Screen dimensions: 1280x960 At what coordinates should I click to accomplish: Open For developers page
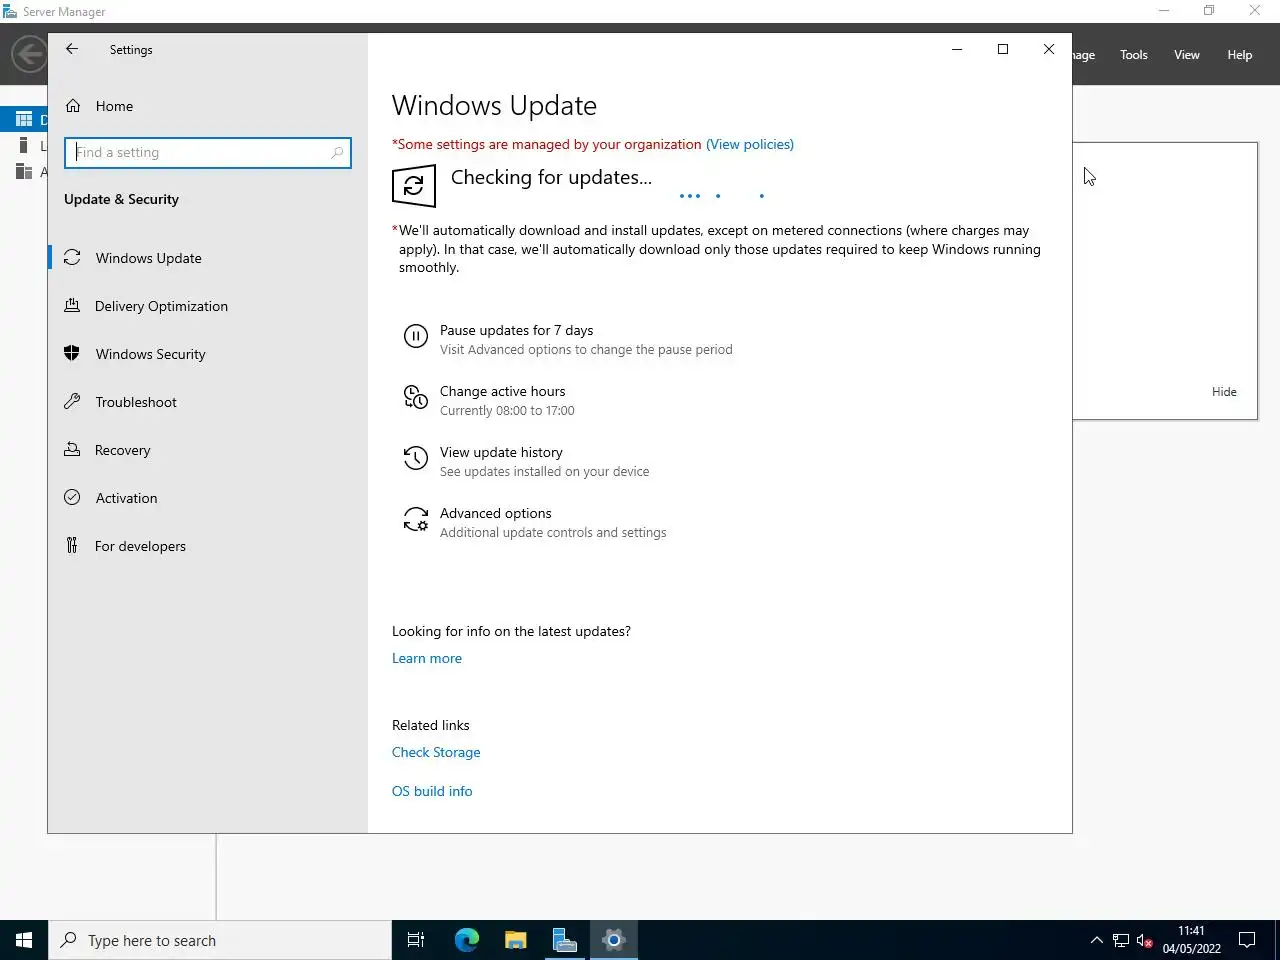click(x=140, y=546)
